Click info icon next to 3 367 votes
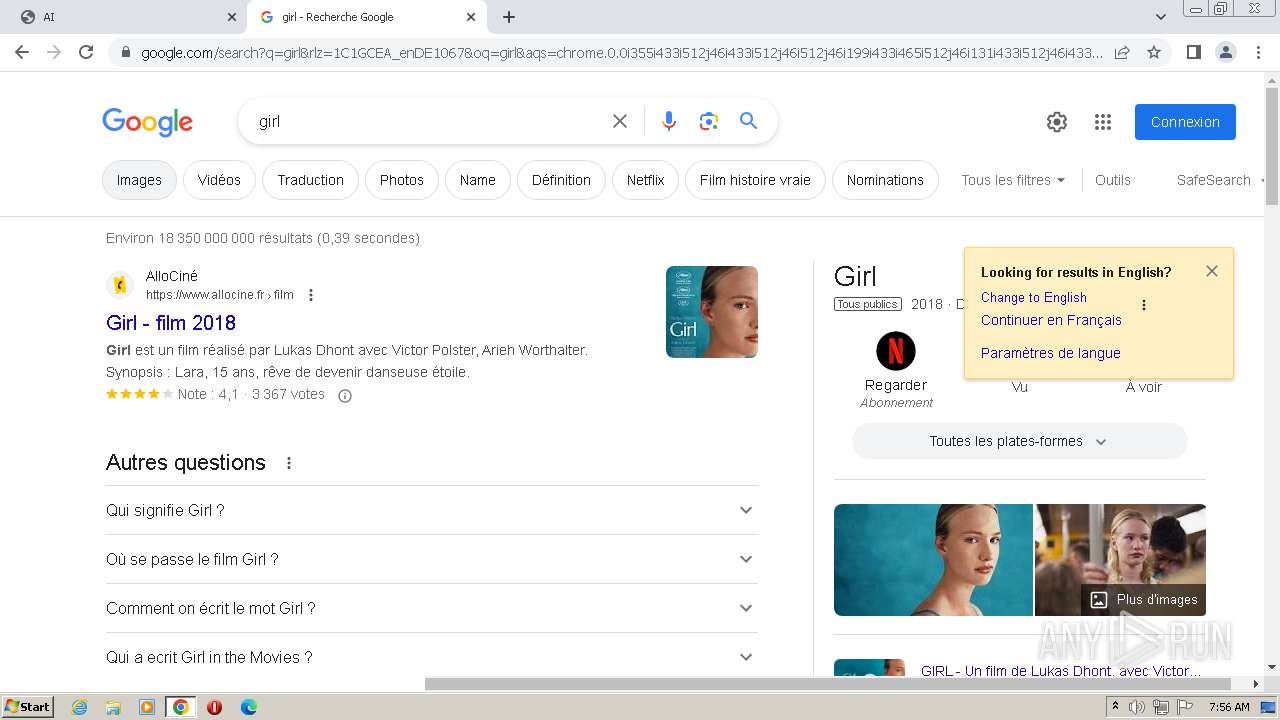The height and width of the screenshot is (720, 1280). [x=345, y=395]
